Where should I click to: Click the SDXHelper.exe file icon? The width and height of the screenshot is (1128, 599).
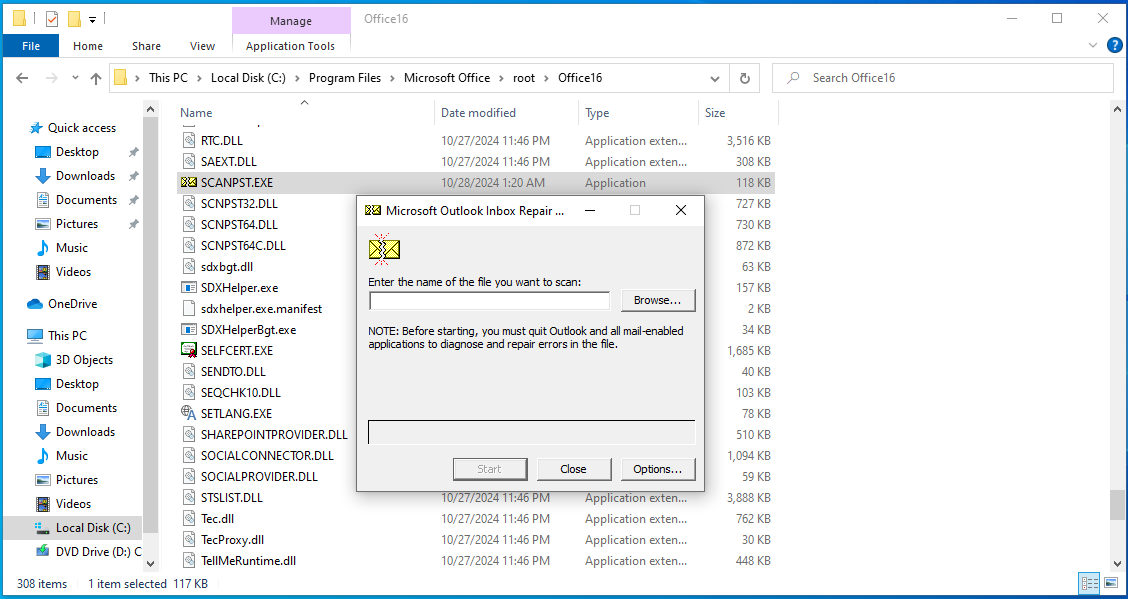tap(188, 288)
